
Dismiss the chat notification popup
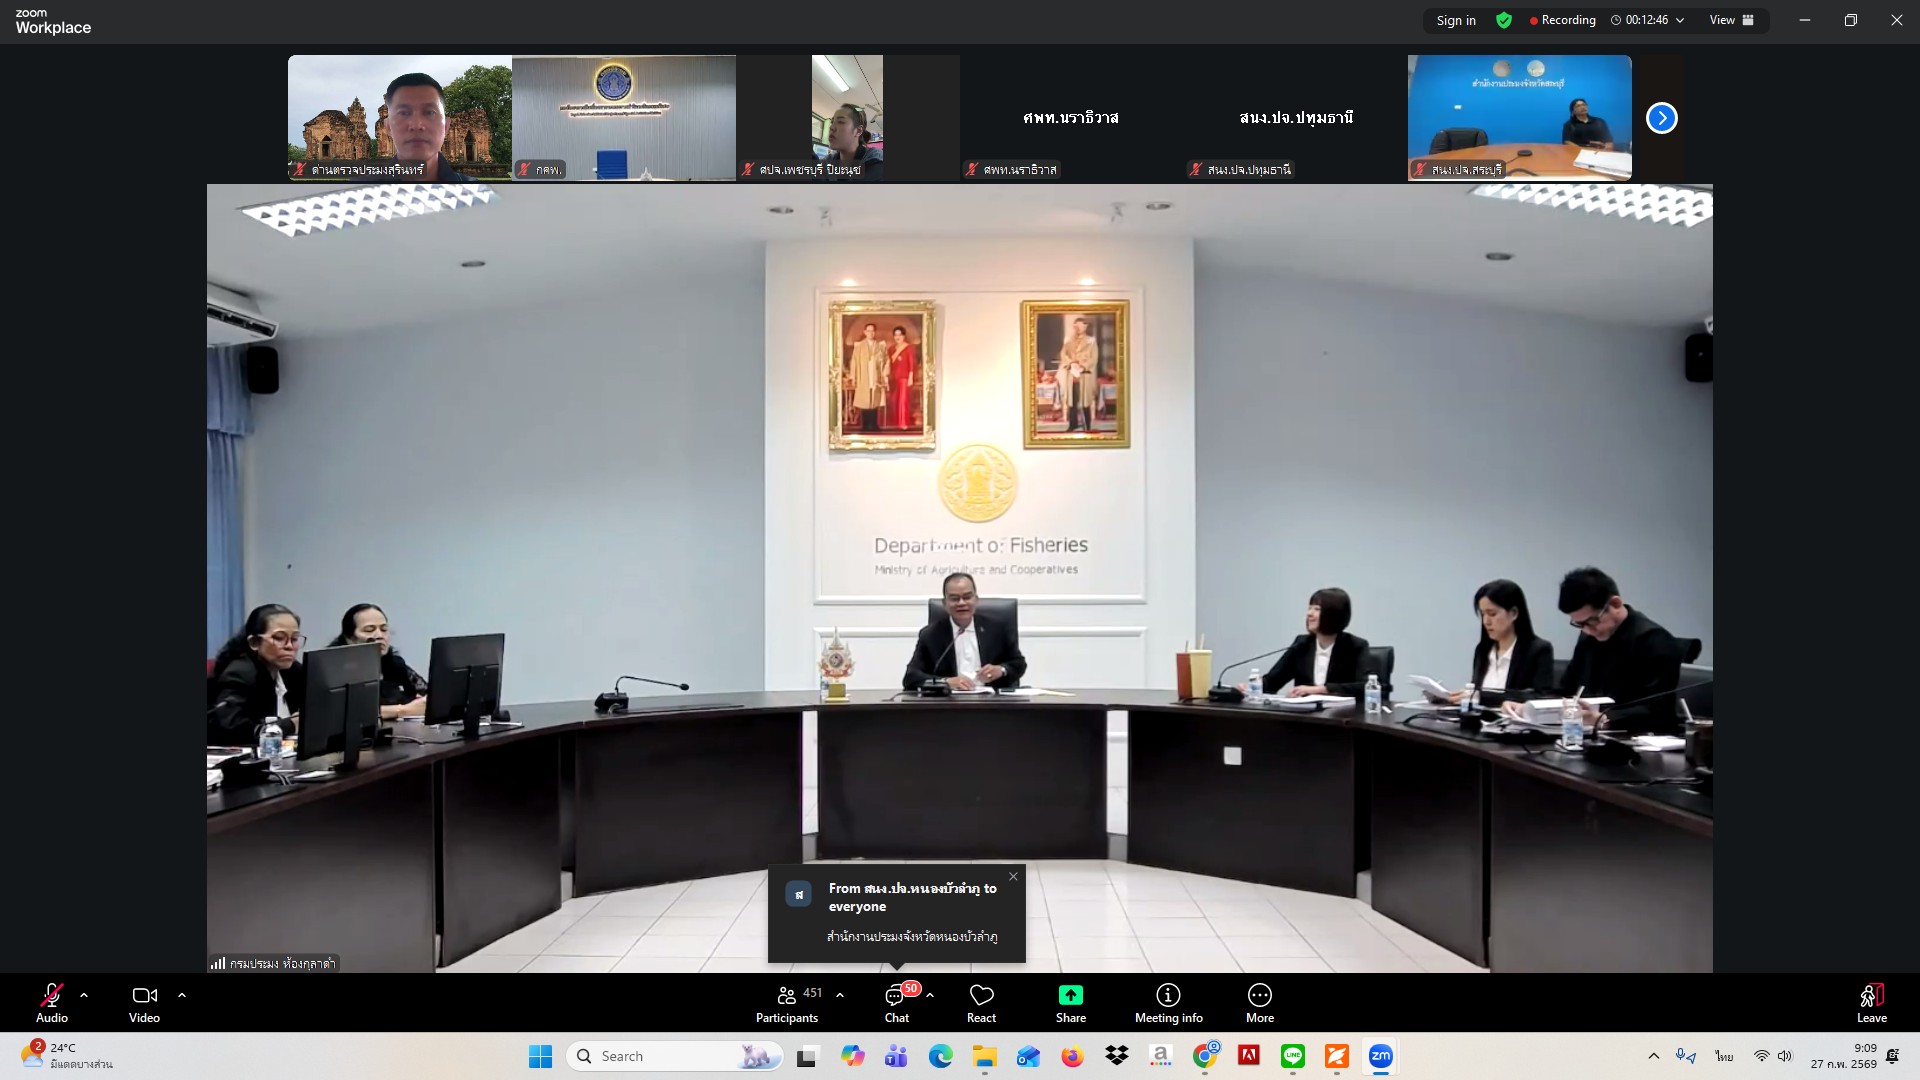pos(1013,877)
